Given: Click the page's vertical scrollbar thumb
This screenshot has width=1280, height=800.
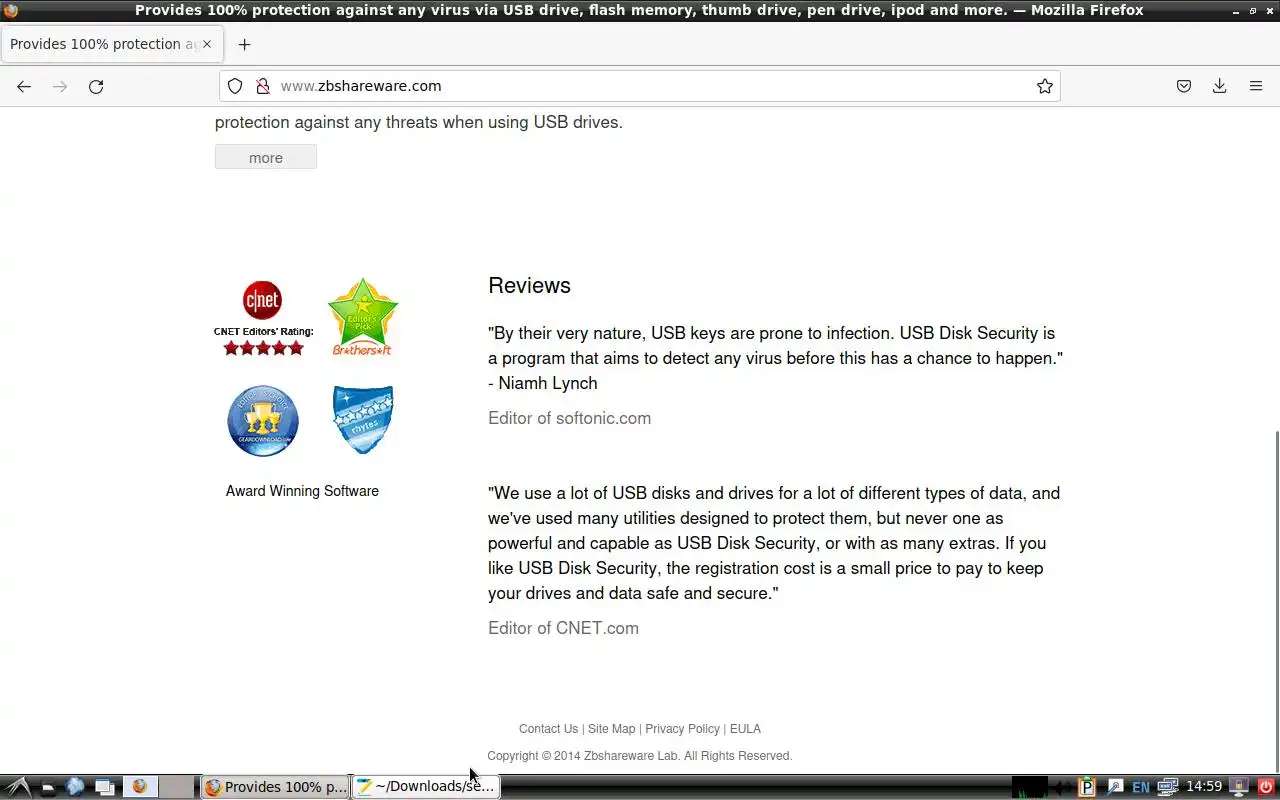Looking at the screenshot, I should click(x=1275, y=600).
